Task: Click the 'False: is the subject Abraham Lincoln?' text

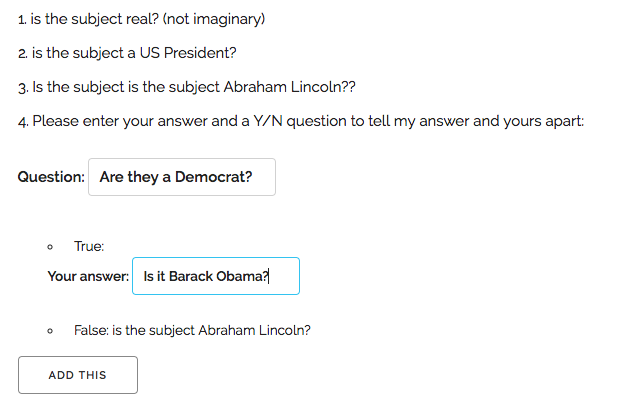Action: [x=192, y=330]
